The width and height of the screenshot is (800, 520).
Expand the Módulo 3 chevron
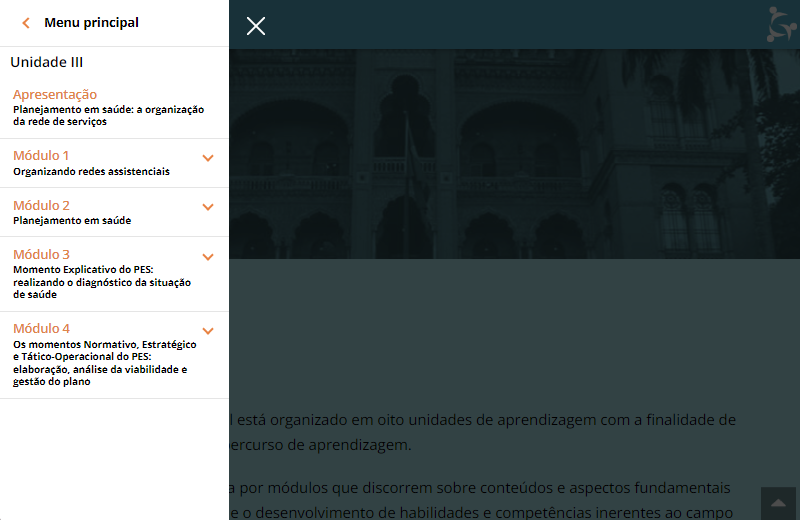pos(208,257)
